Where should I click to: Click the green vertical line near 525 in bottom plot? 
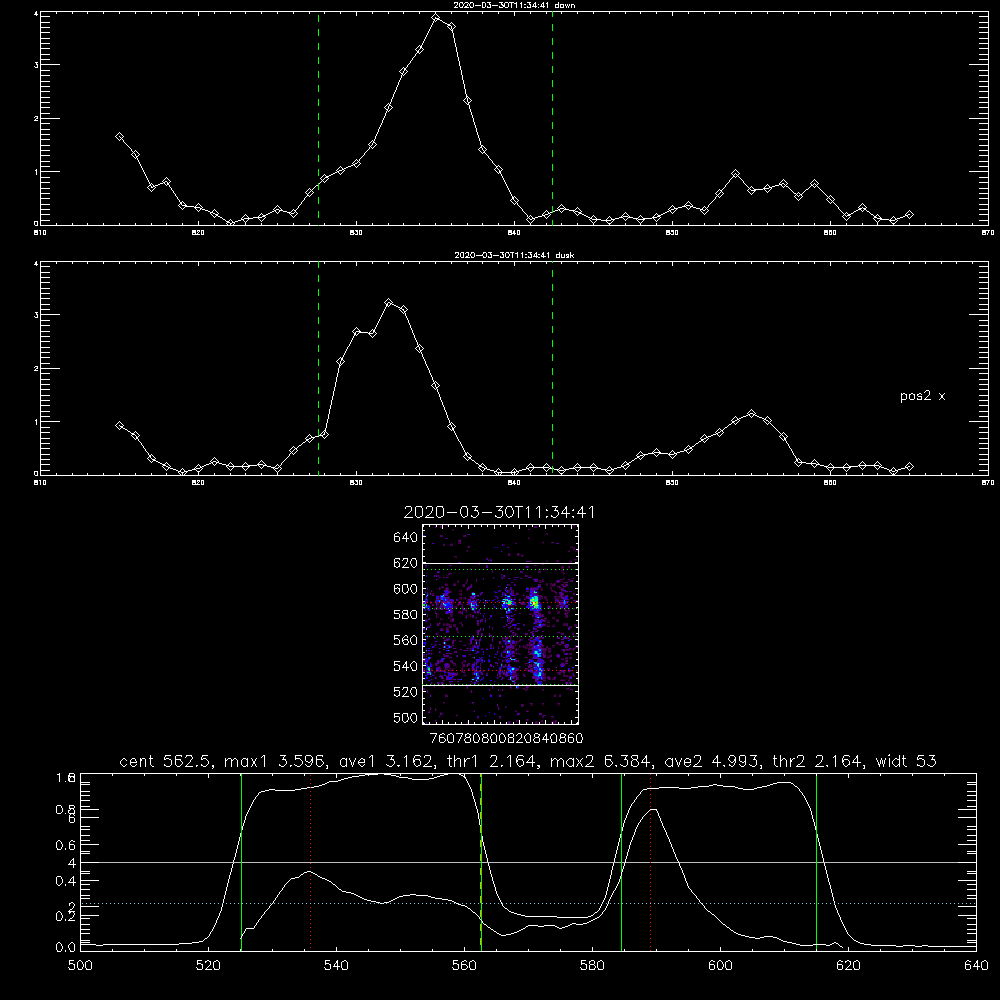241,862
